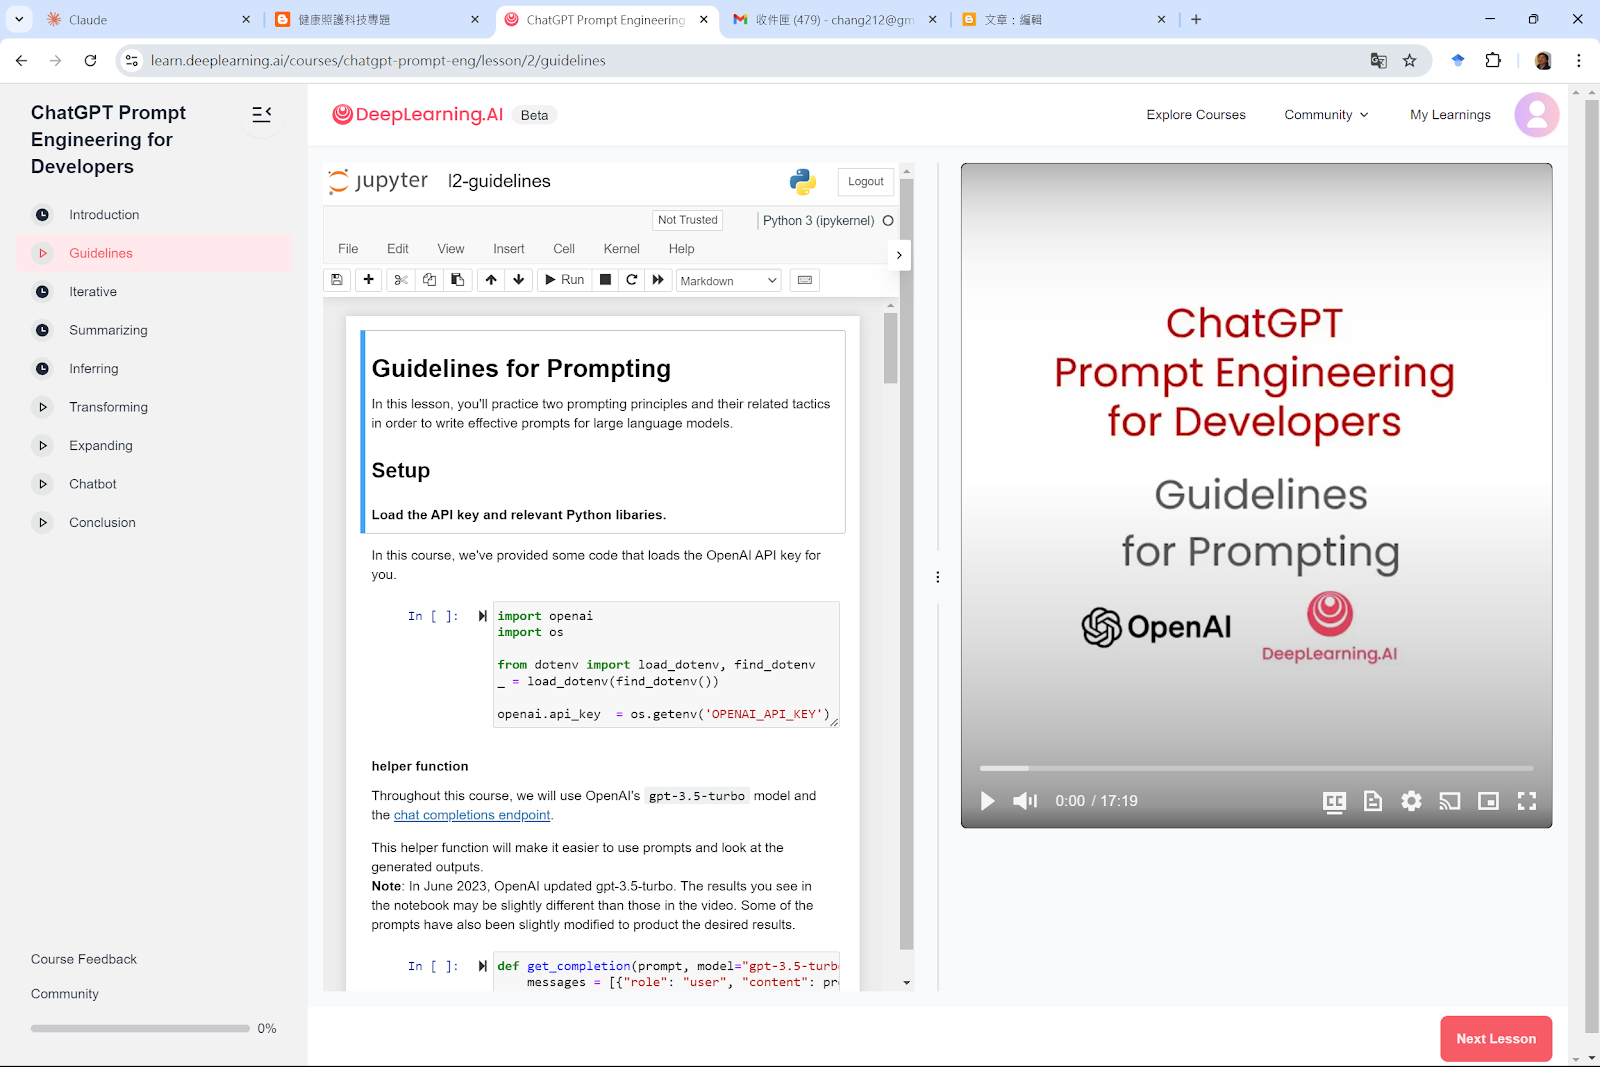Viewport: 1600px width, 1067px height.
Task: Collapse notebook panel with chevron arrow
Action: tap(899, 255)
